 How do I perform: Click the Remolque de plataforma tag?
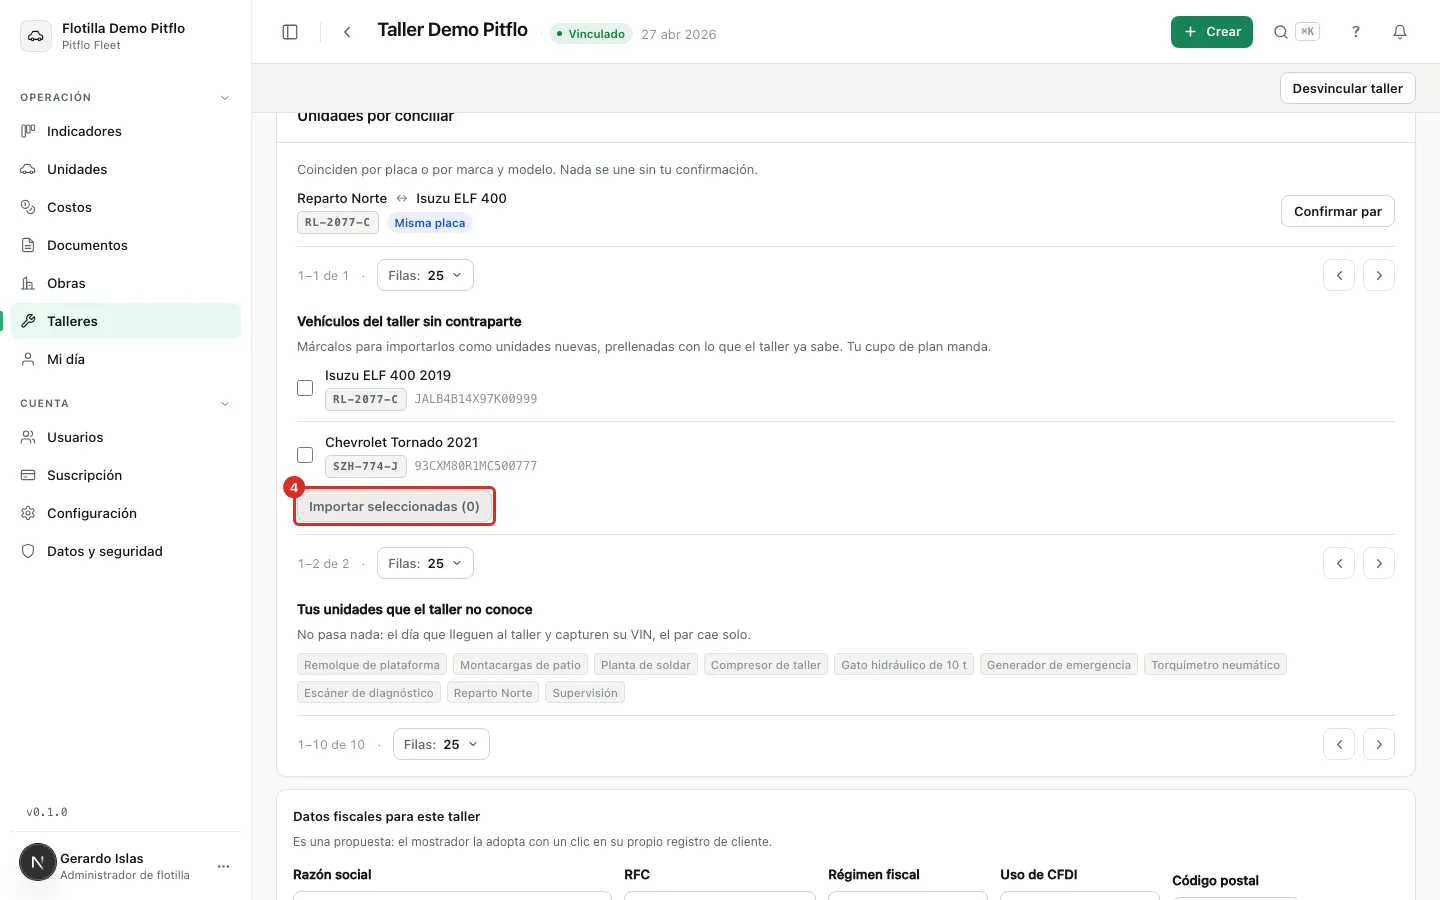pos(372,665)
